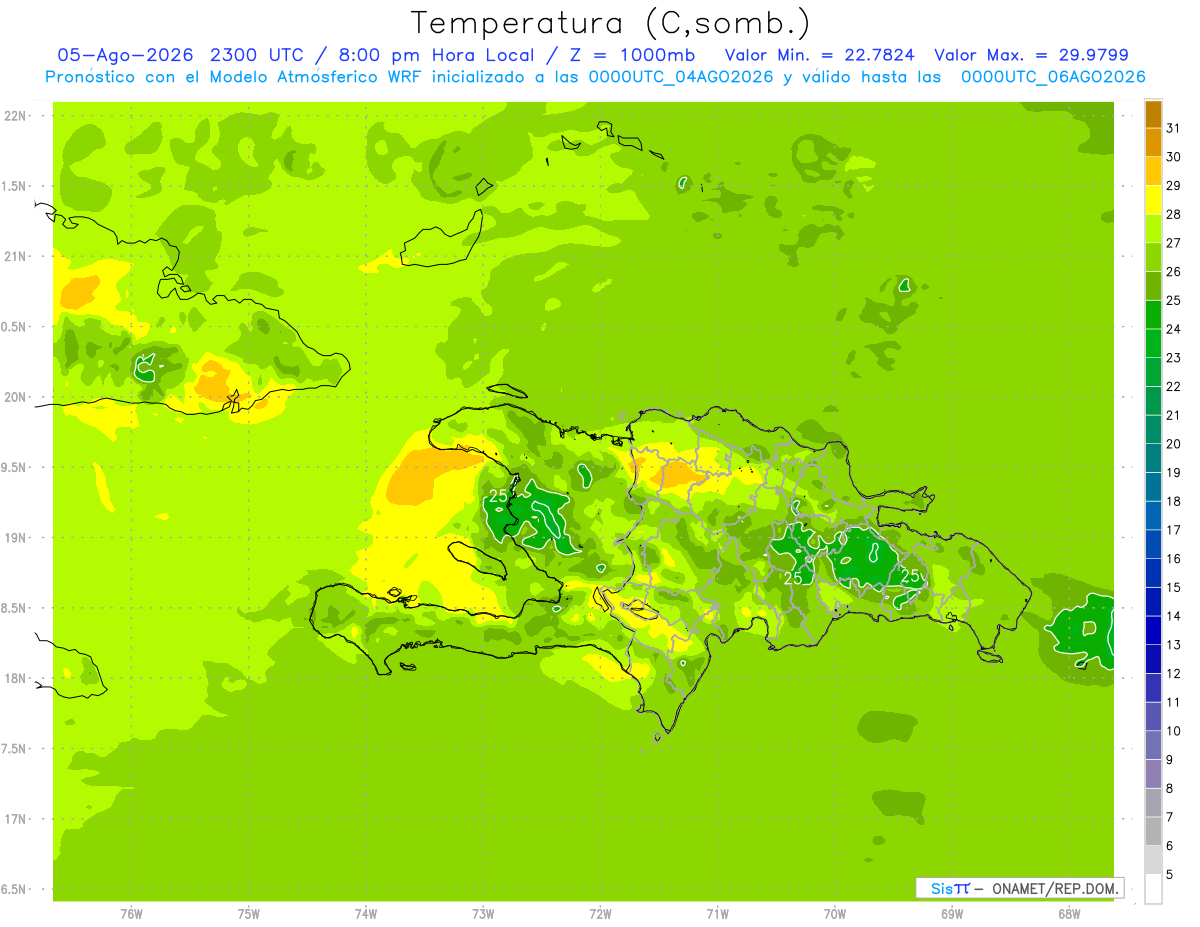Pick the green swatch between legend 26 and 27
1200x927 pixels.
coord(1153,258)
